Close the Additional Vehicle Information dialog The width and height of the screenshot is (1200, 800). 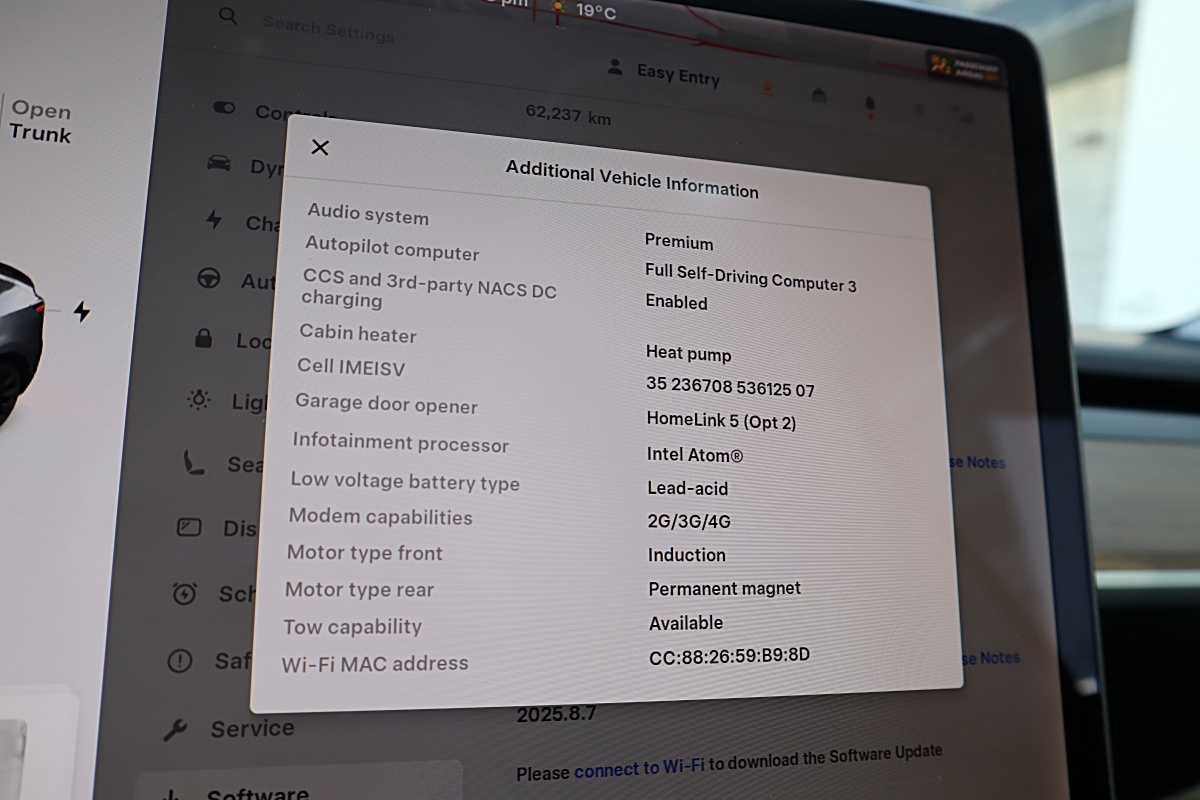[320, 148]
